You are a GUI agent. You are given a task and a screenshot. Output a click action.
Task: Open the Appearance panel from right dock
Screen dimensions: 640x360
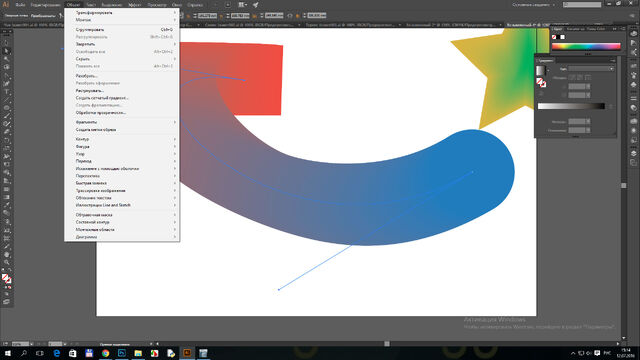tap(633, 131)
